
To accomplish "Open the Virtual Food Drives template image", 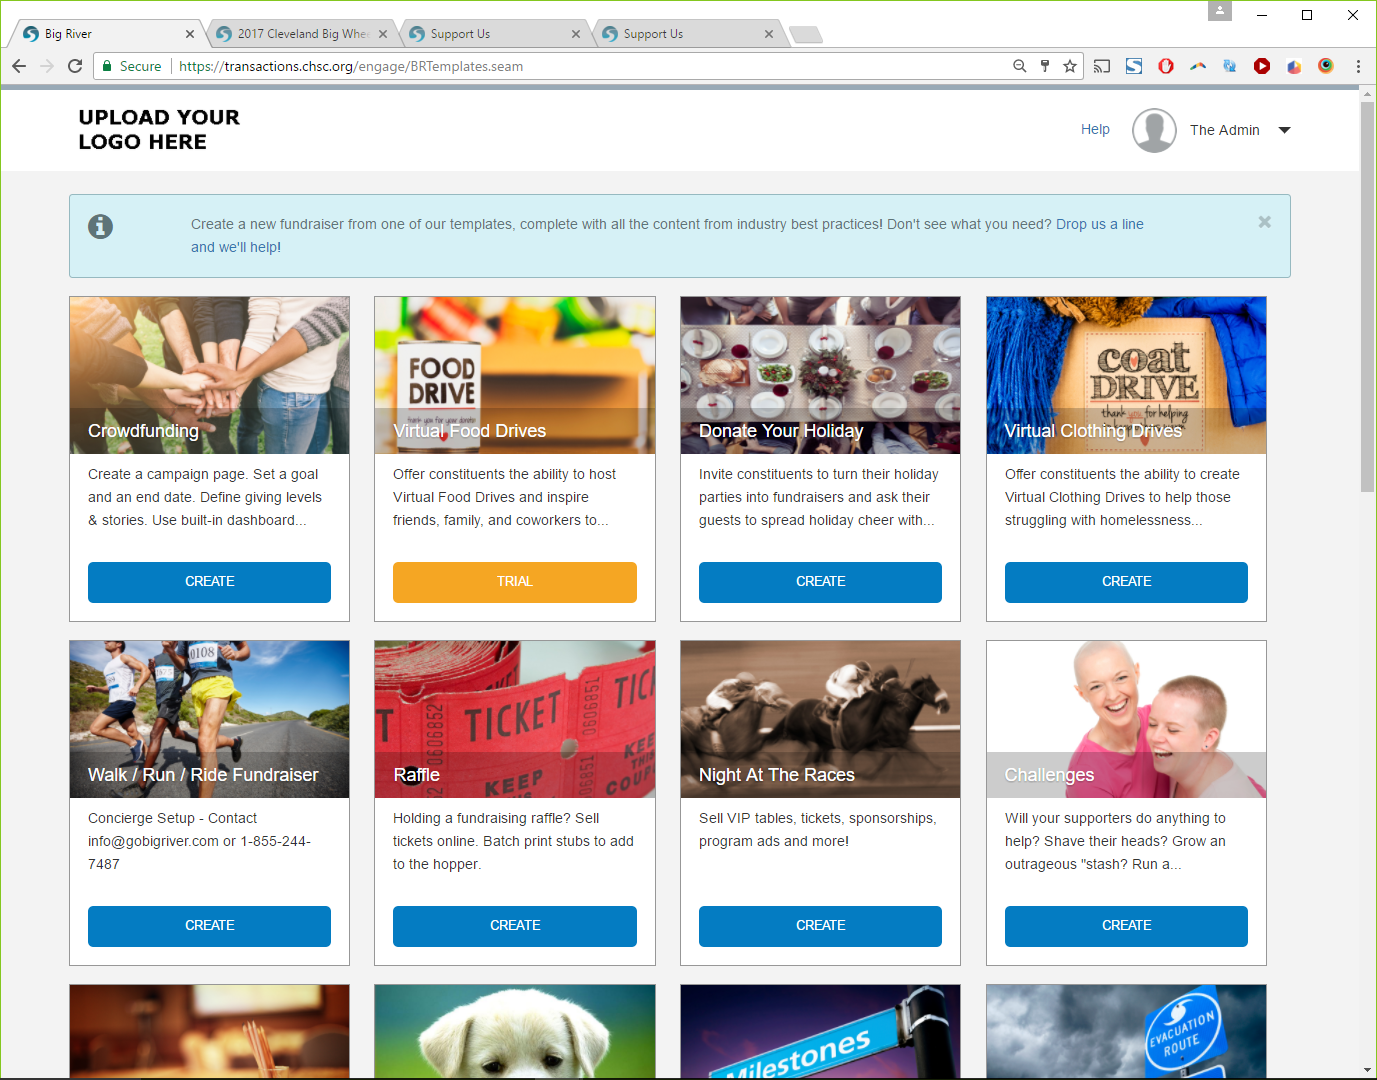I will [515, 375].
